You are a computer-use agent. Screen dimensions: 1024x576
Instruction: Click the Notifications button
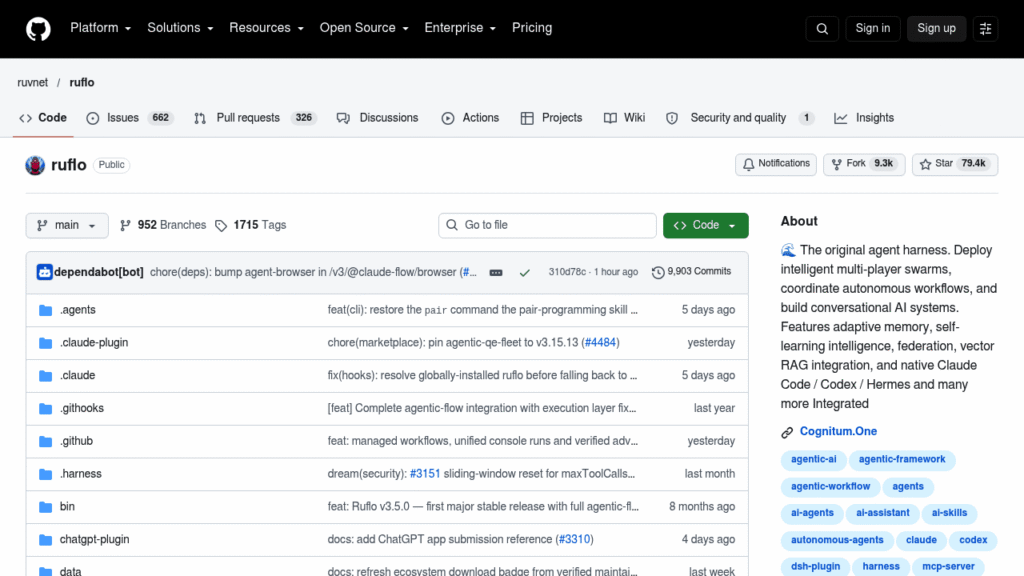[776, 164]
